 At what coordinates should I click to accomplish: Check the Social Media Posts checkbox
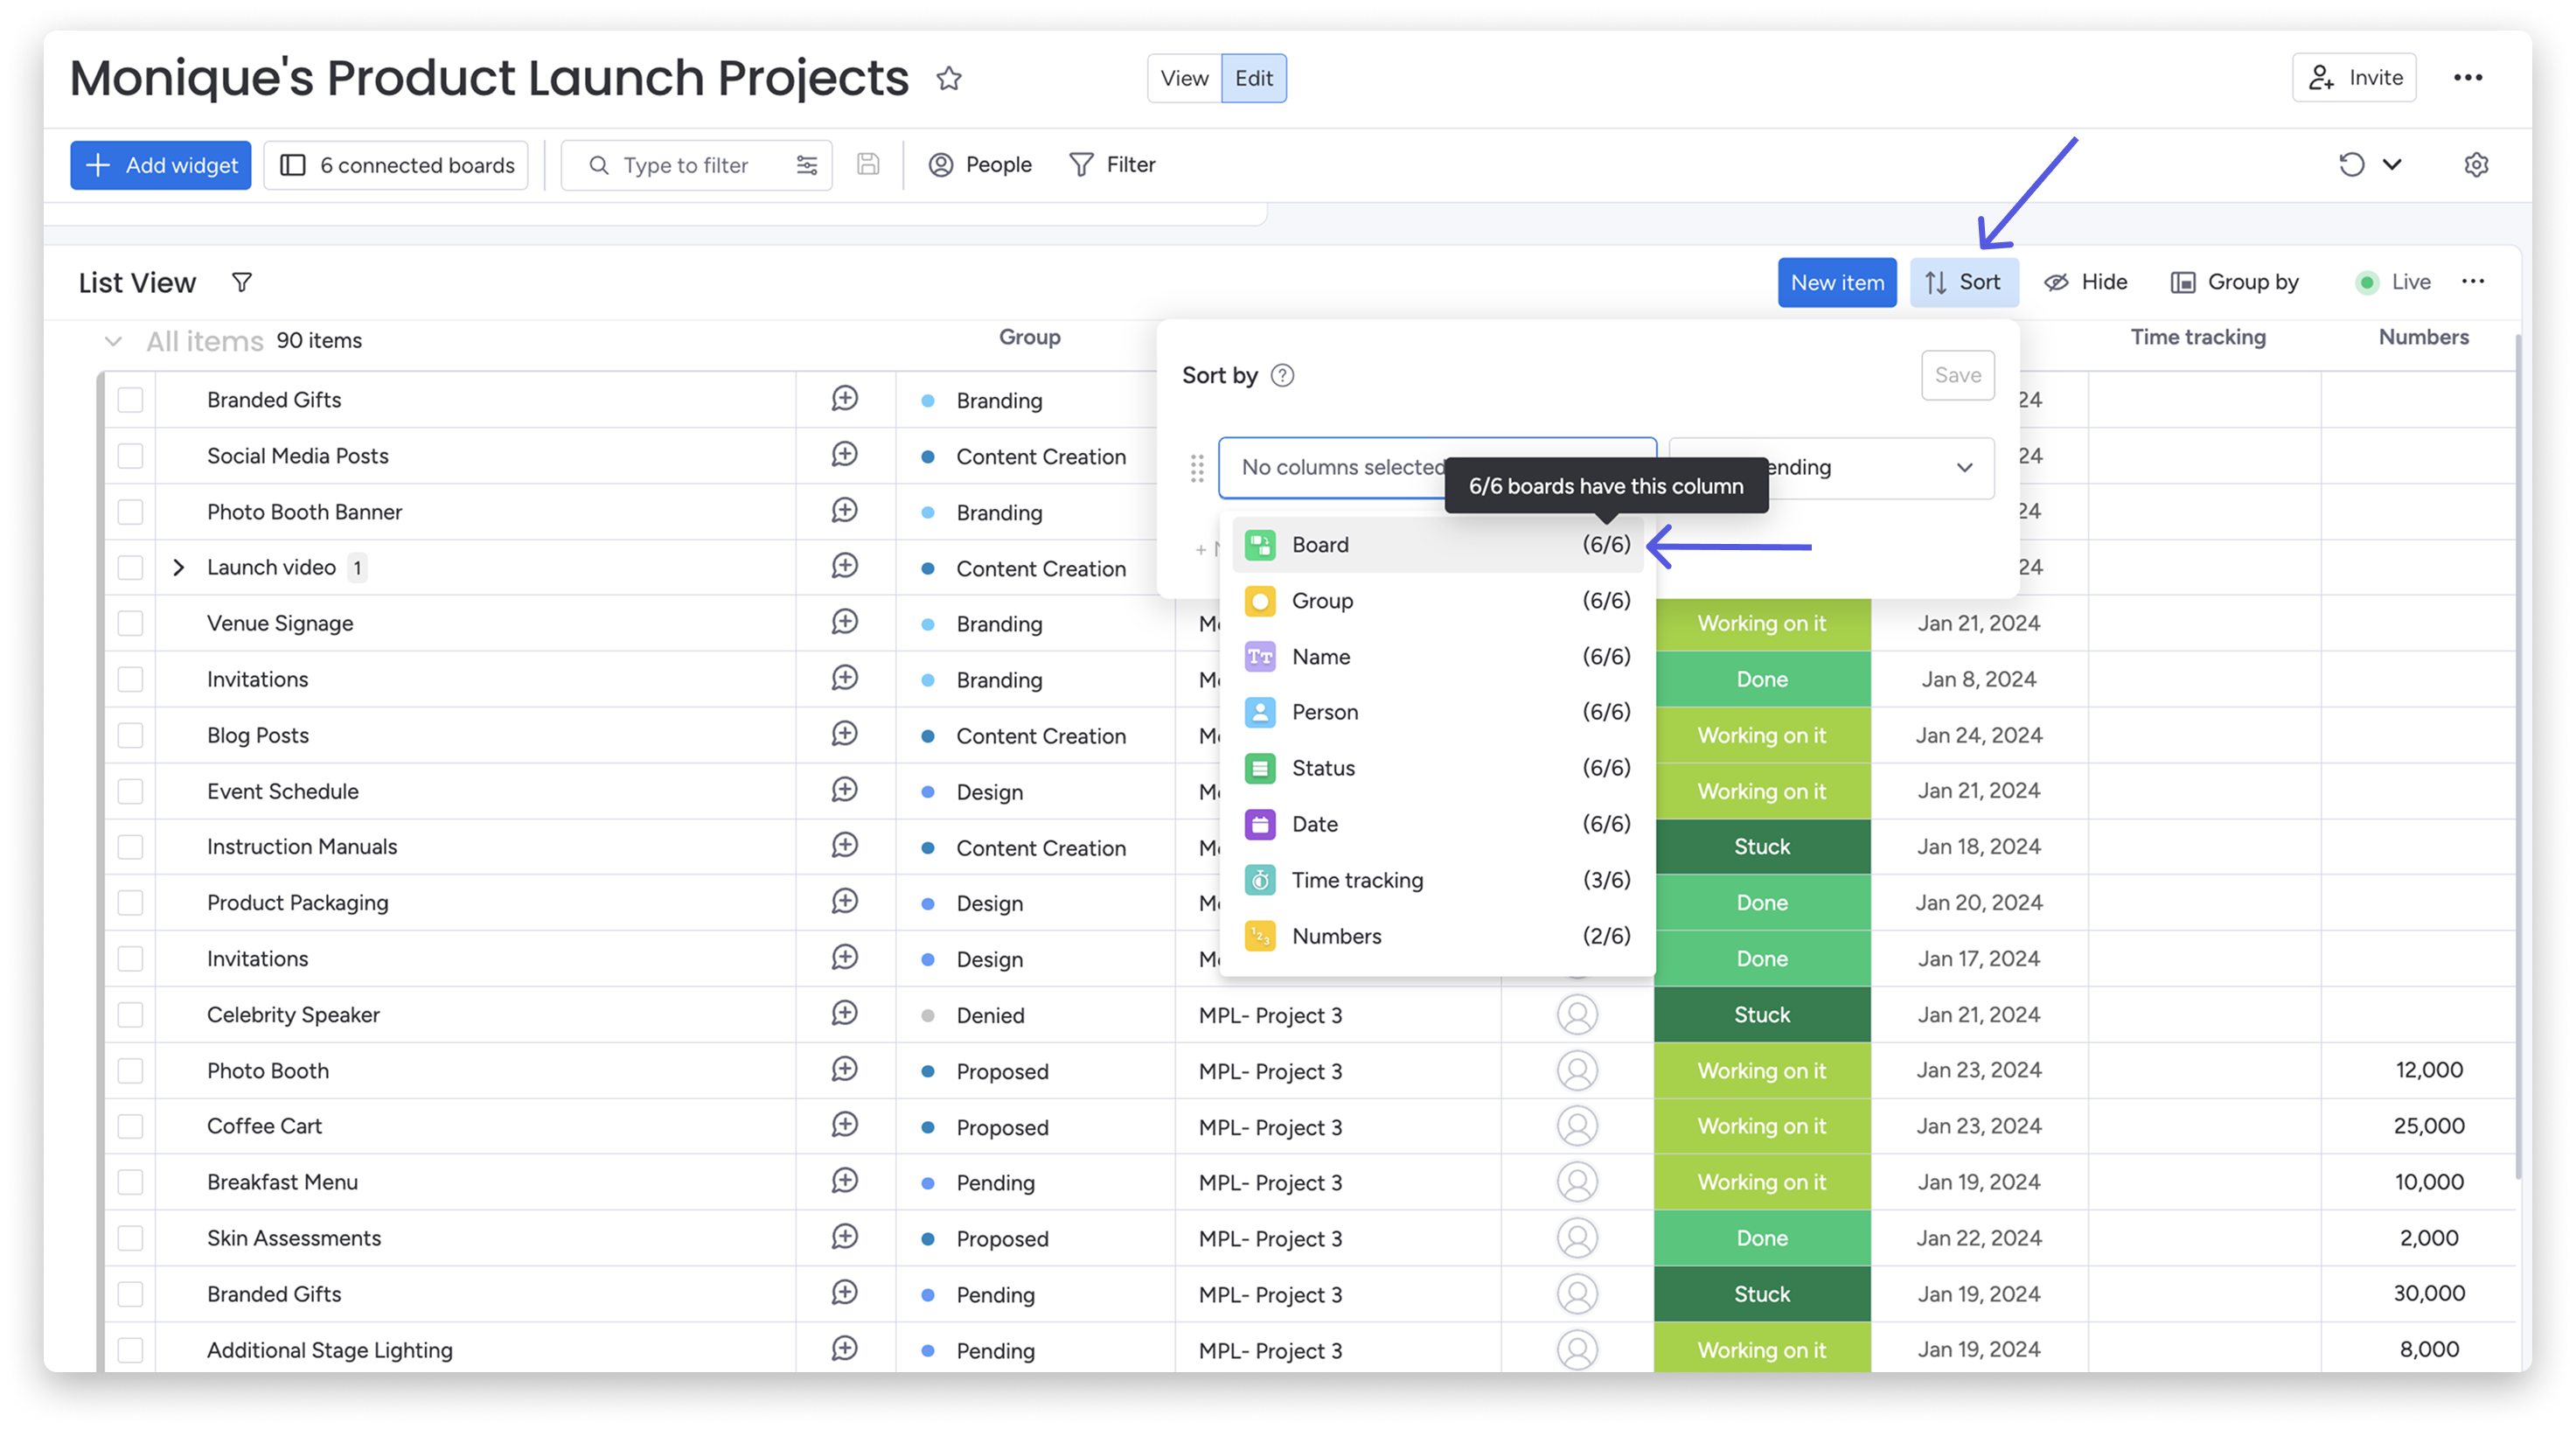click(x=130, y=456)
